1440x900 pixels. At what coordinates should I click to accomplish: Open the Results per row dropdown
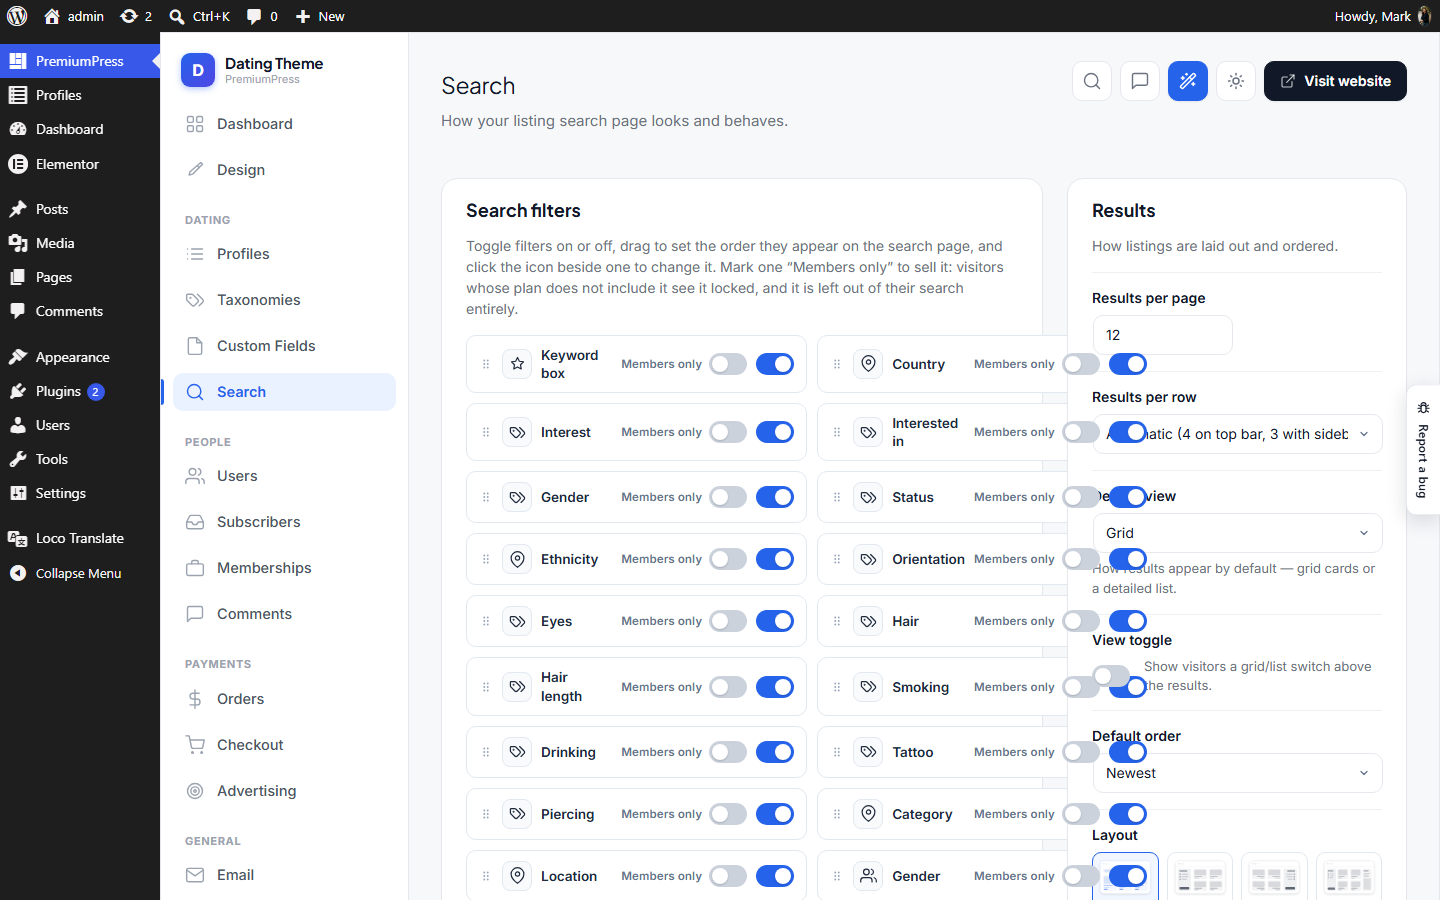point(1237,434)
